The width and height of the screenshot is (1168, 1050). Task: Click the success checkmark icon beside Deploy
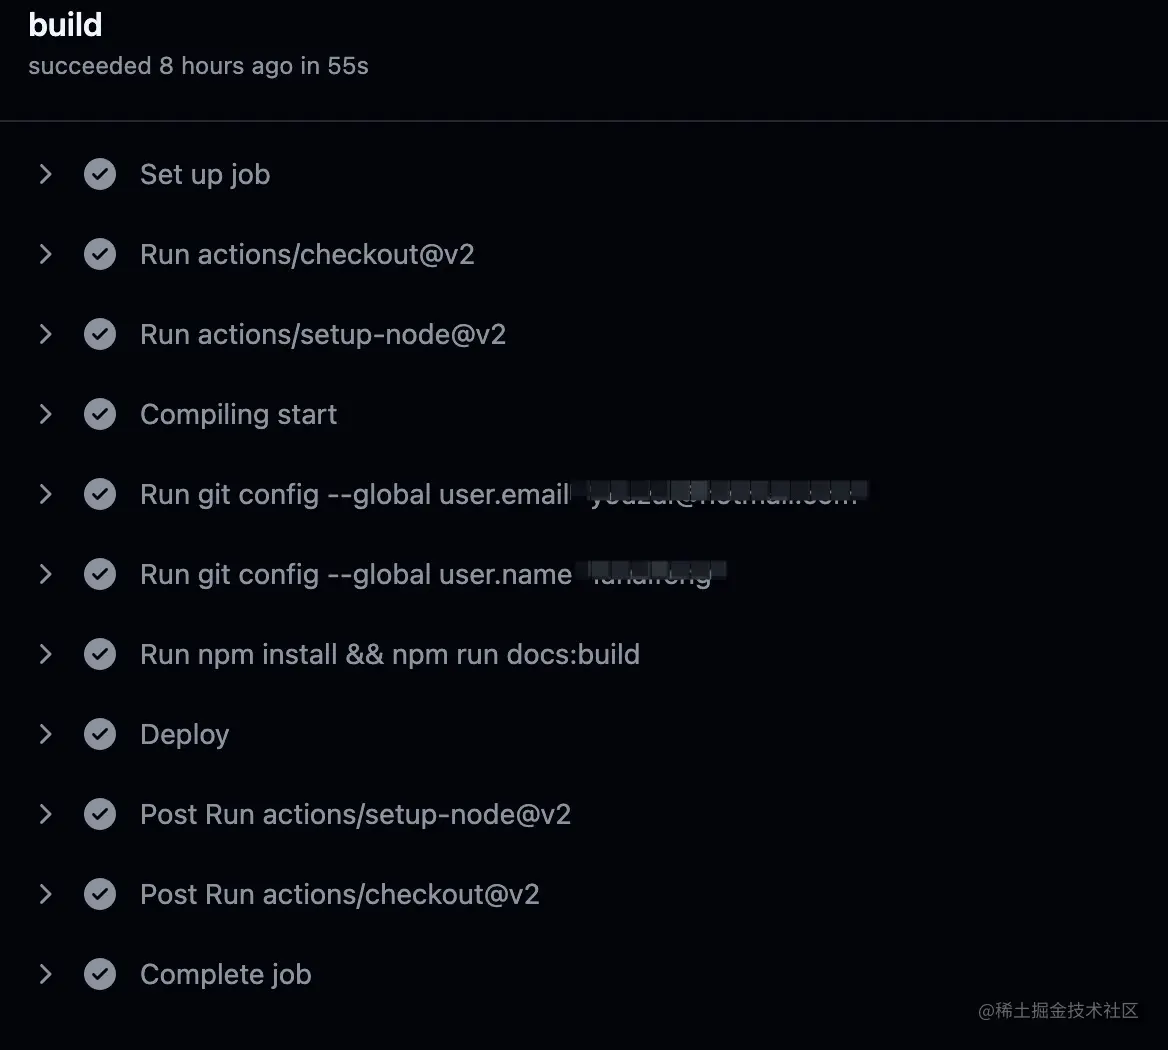coord(100,734)
